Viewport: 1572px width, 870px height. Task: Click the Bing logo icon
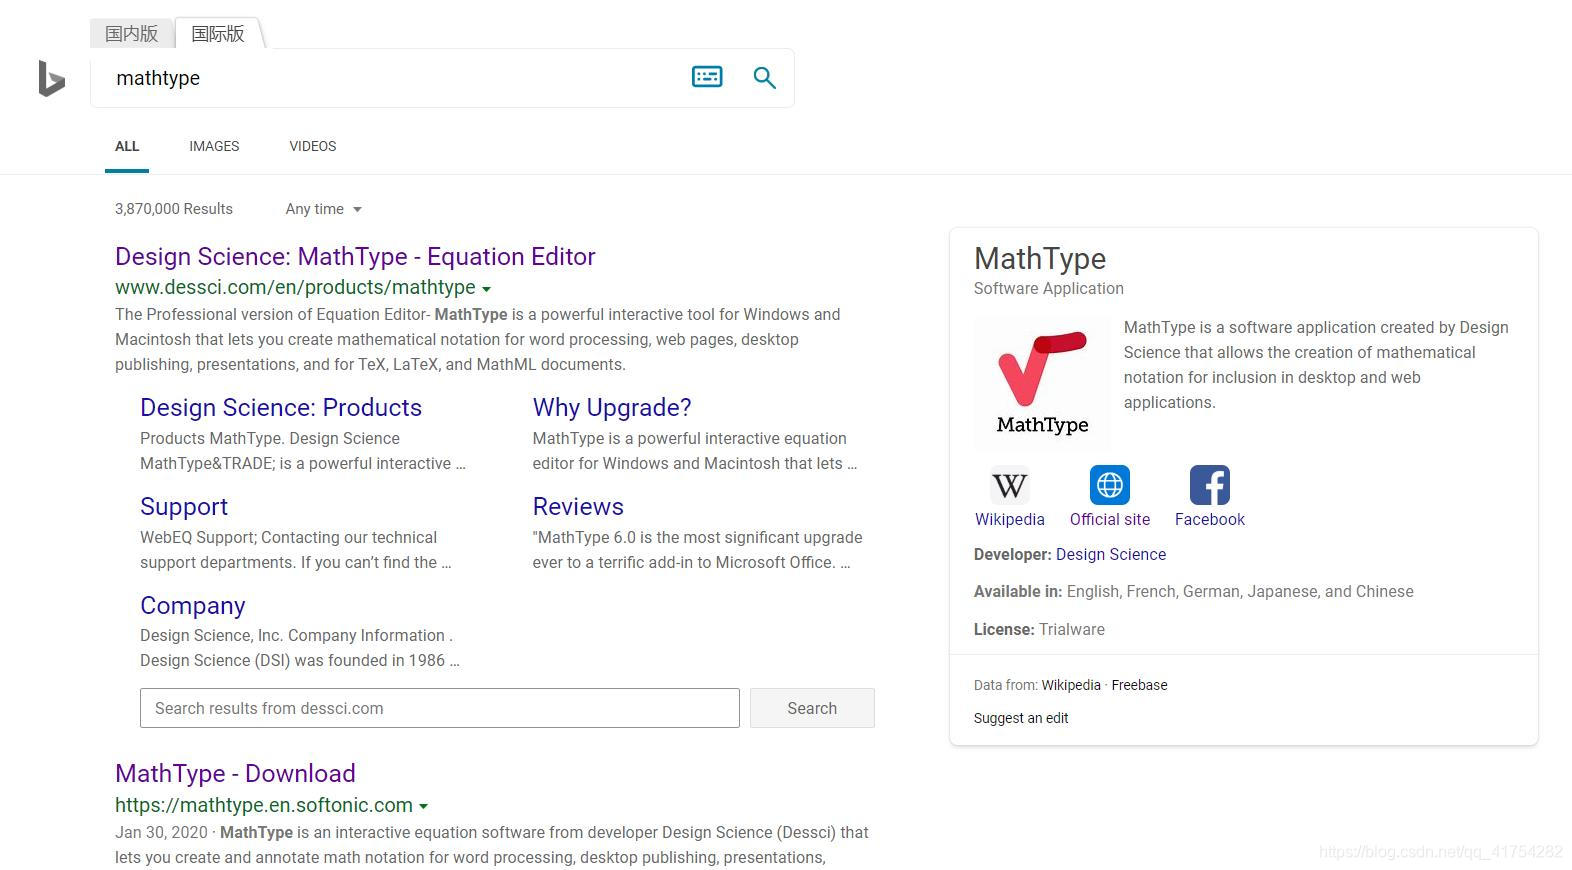click(52, 78)
